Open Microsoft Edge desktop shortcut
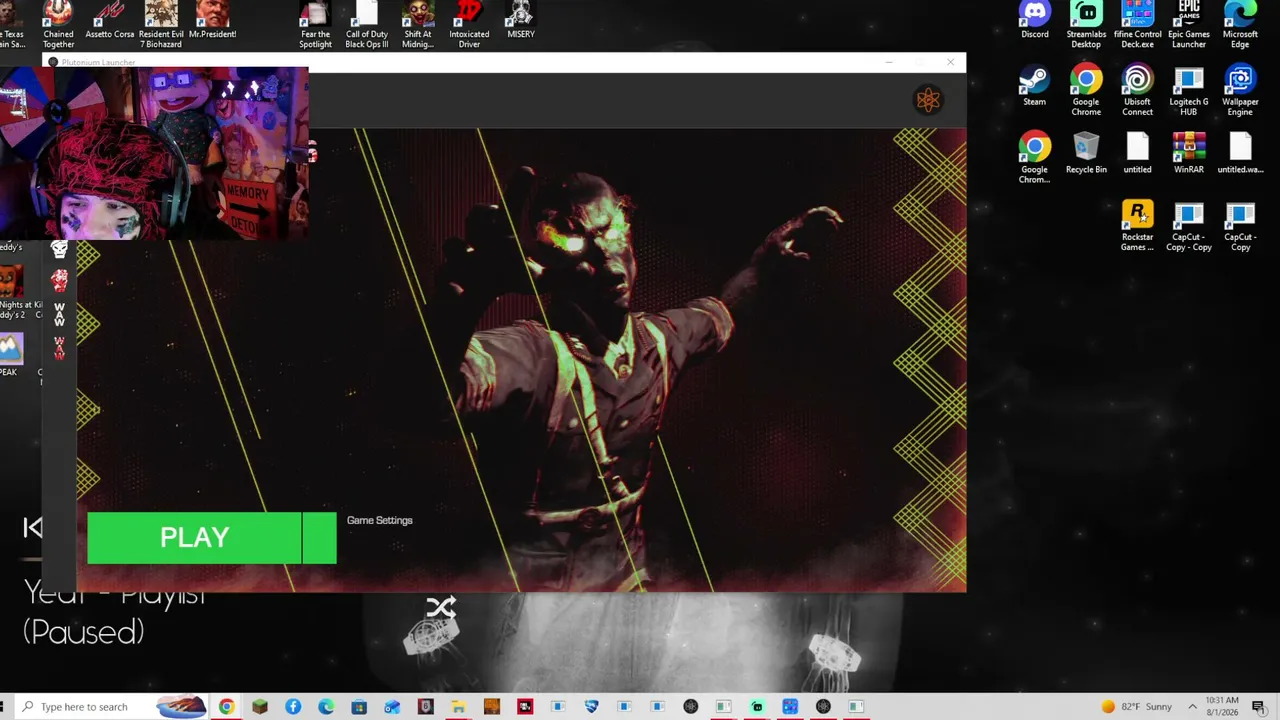Image resolution: width=1280 pixels, height=720 pixels. (1240, 24)
